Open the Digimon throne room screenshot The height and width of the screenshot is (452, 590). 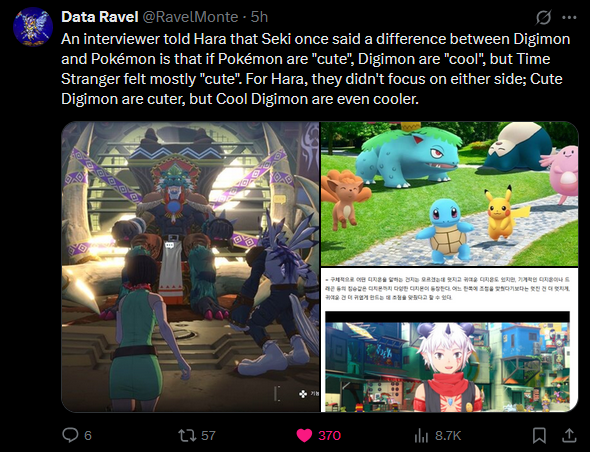tap(190, 266)
